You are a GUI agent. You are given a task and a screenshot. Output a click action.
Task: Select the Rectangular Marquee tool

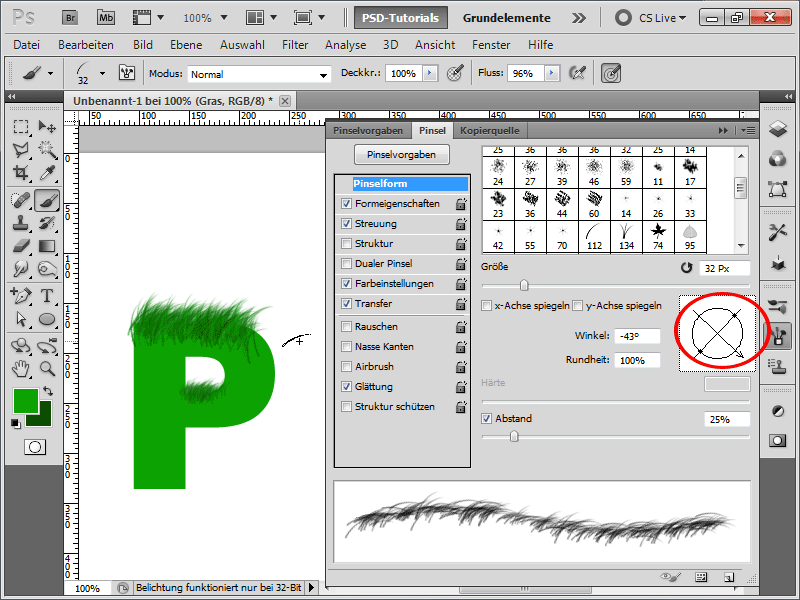21,126
